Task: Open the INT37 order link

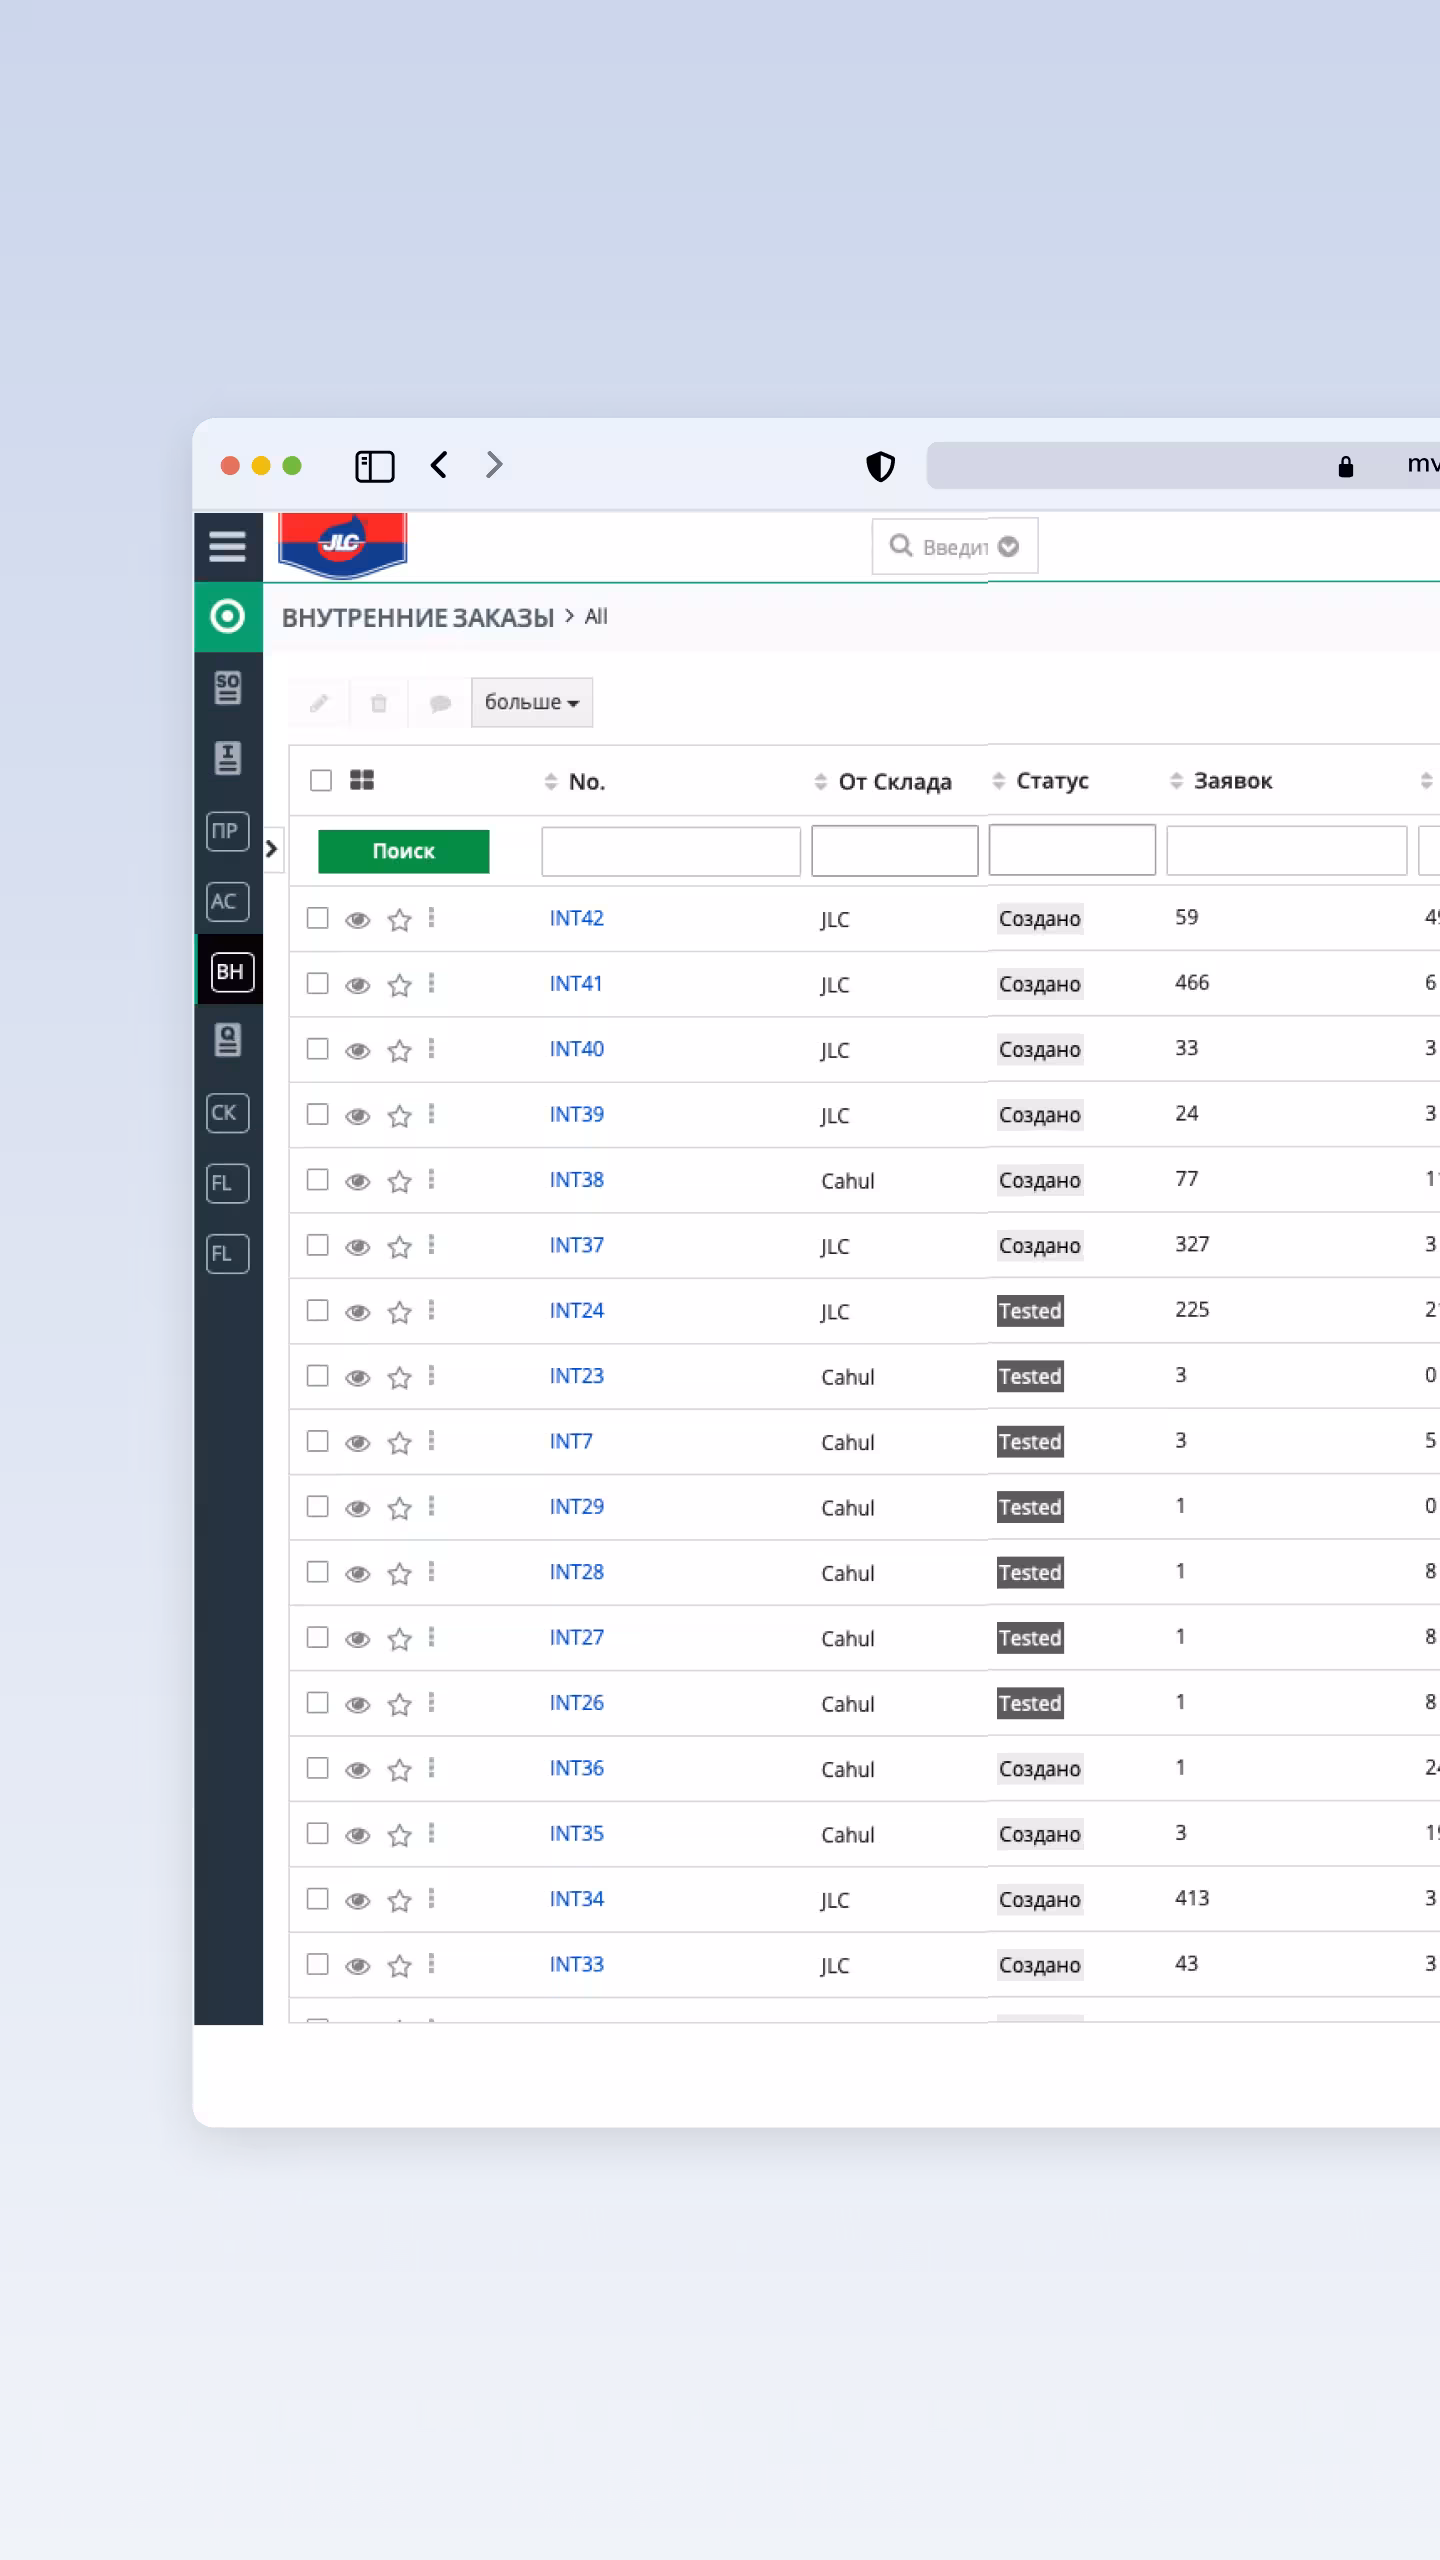Action: (576, 1245)
